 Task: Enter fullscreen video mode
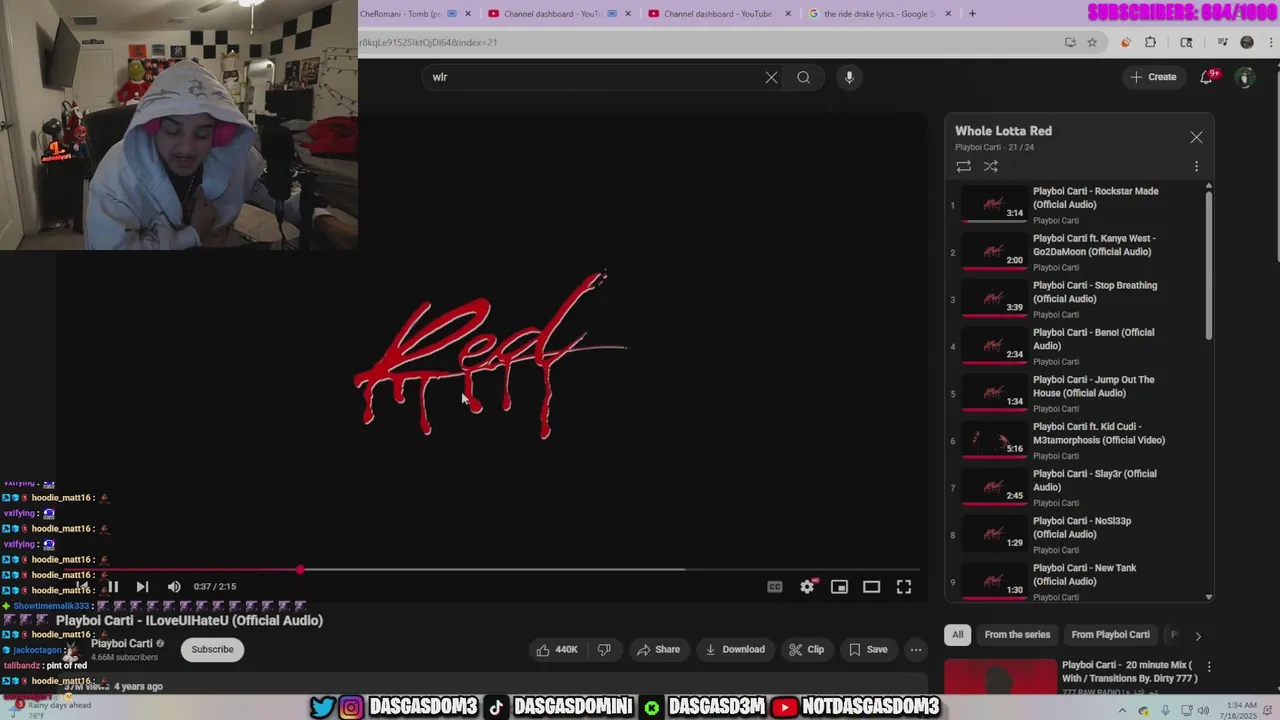pyautogui.click(x=904, y=587)
